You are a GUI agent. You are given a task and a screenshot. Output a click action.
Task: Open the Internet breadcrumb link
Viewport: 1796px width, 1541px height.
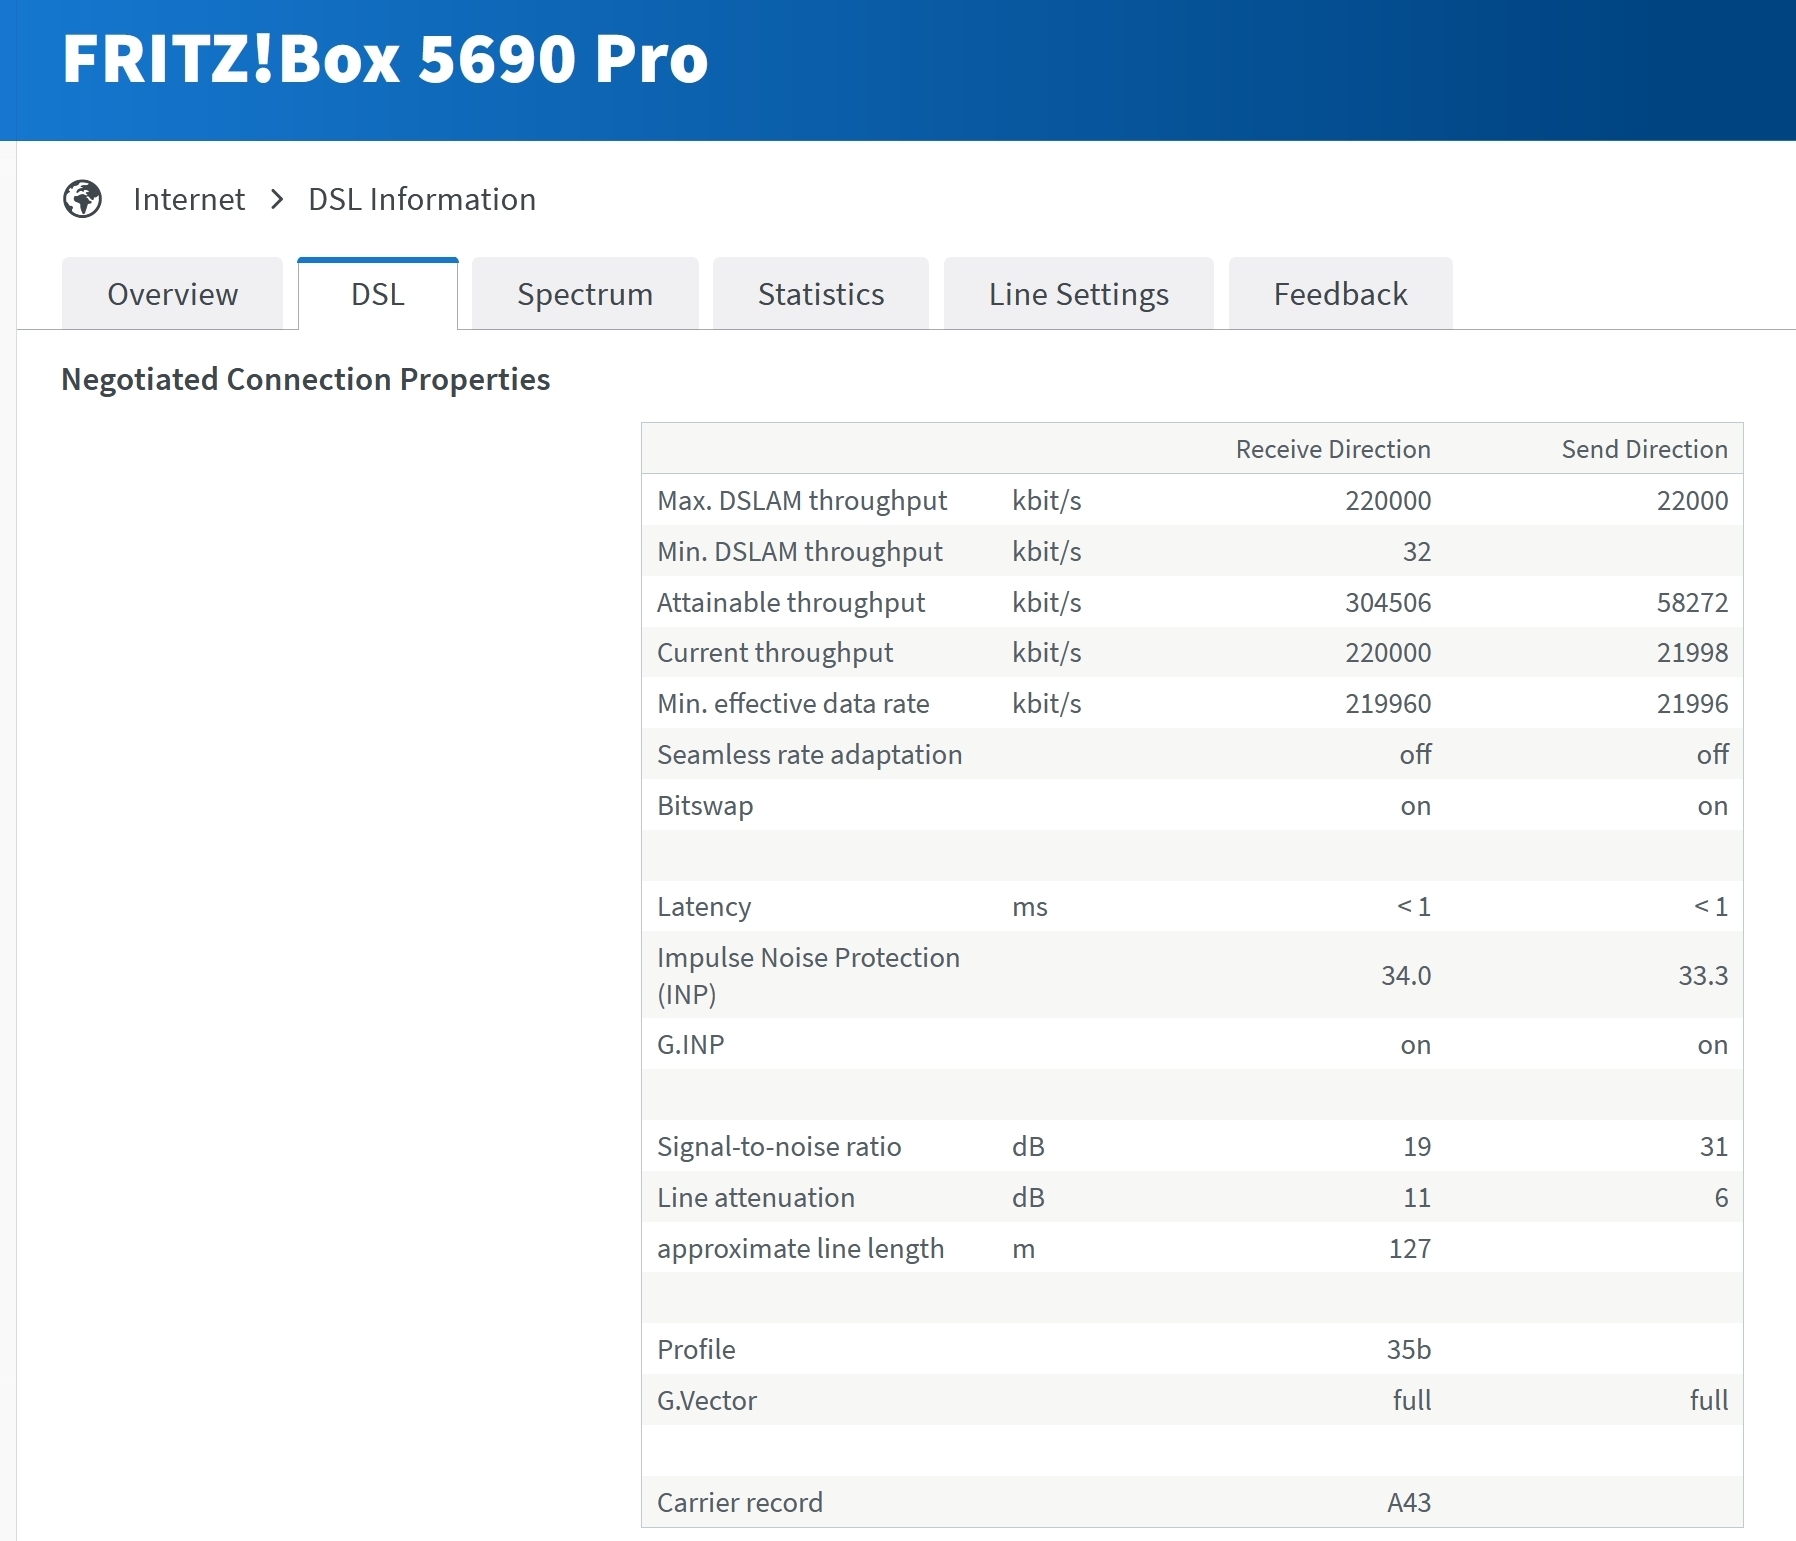[x=189, y=199]
